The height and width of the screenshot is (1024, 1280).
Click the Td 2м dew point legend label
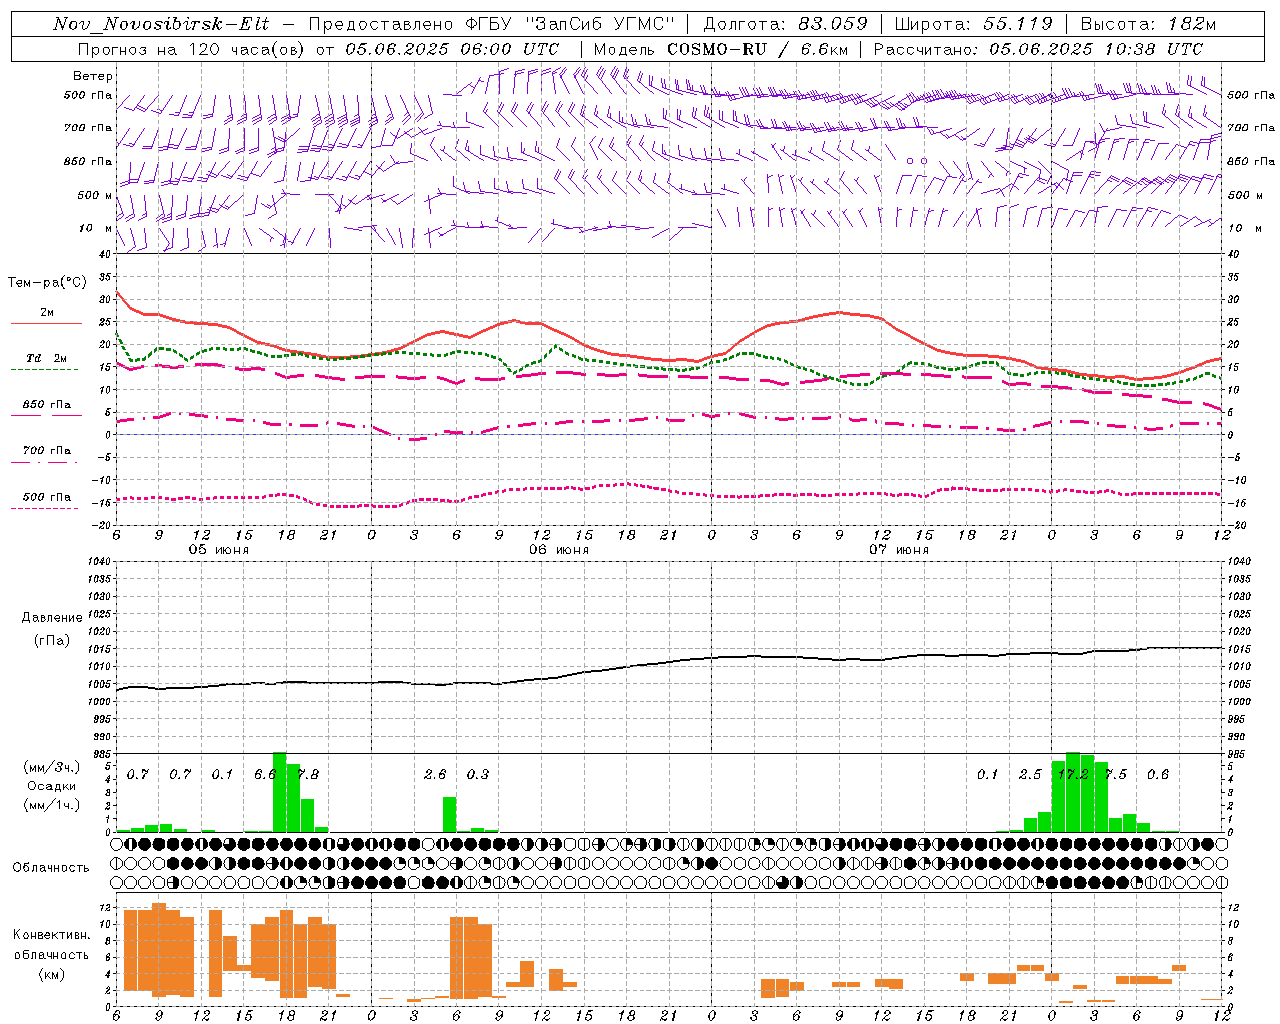[x=46, y=358]
